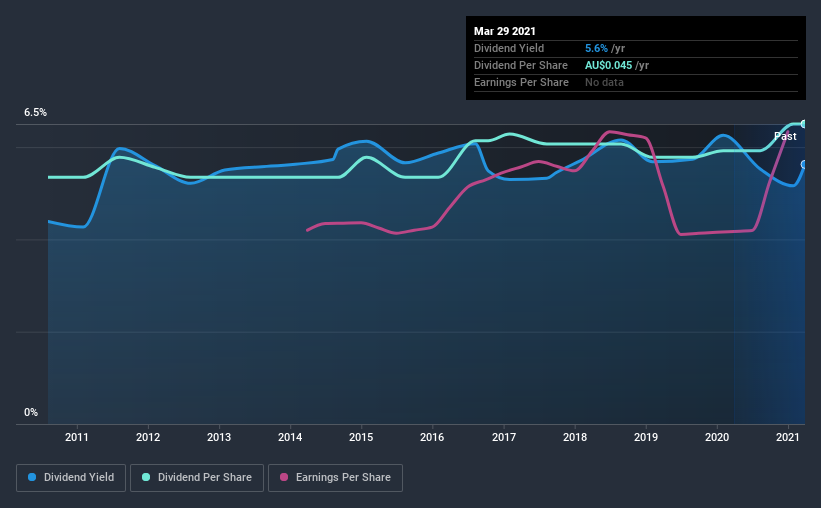Click the AU$0.045 dividend per share value
The height and width of the screenshot is (508, 821).
pyautogui.click(x=608, y=65)
